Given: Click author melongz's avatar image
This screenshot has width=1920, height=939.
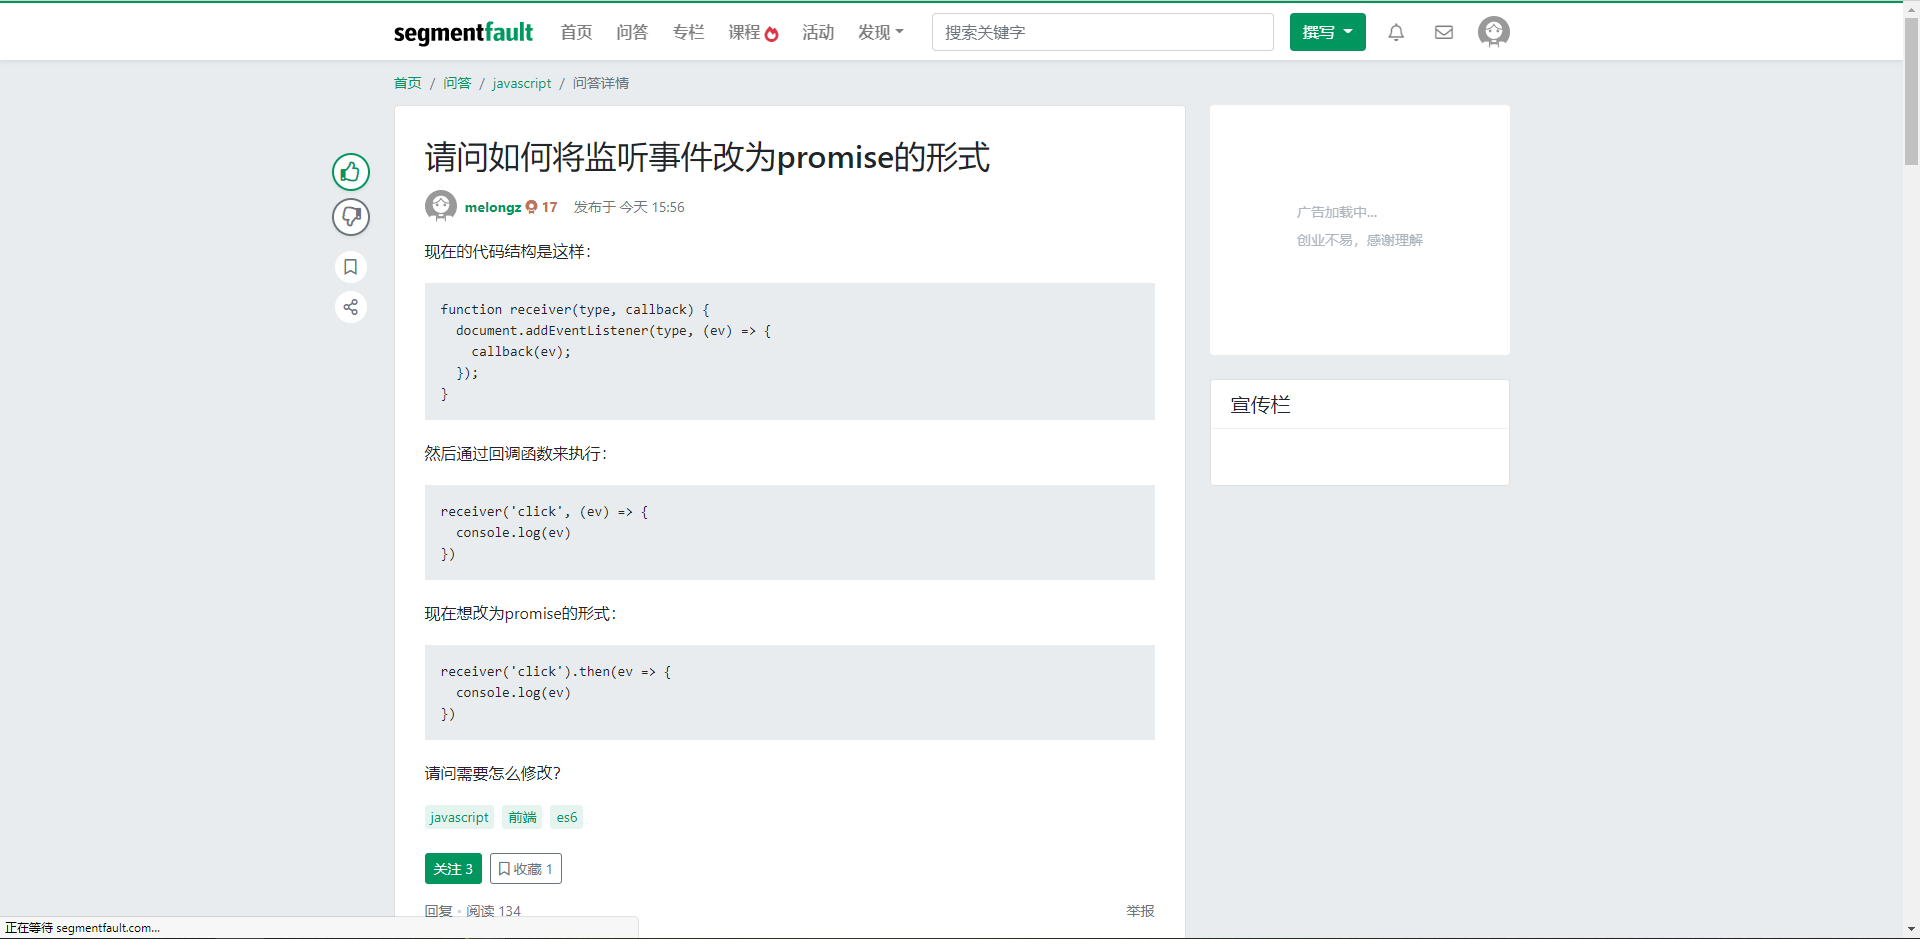Looking at the screenshot, I should click(x=441, y=206).
